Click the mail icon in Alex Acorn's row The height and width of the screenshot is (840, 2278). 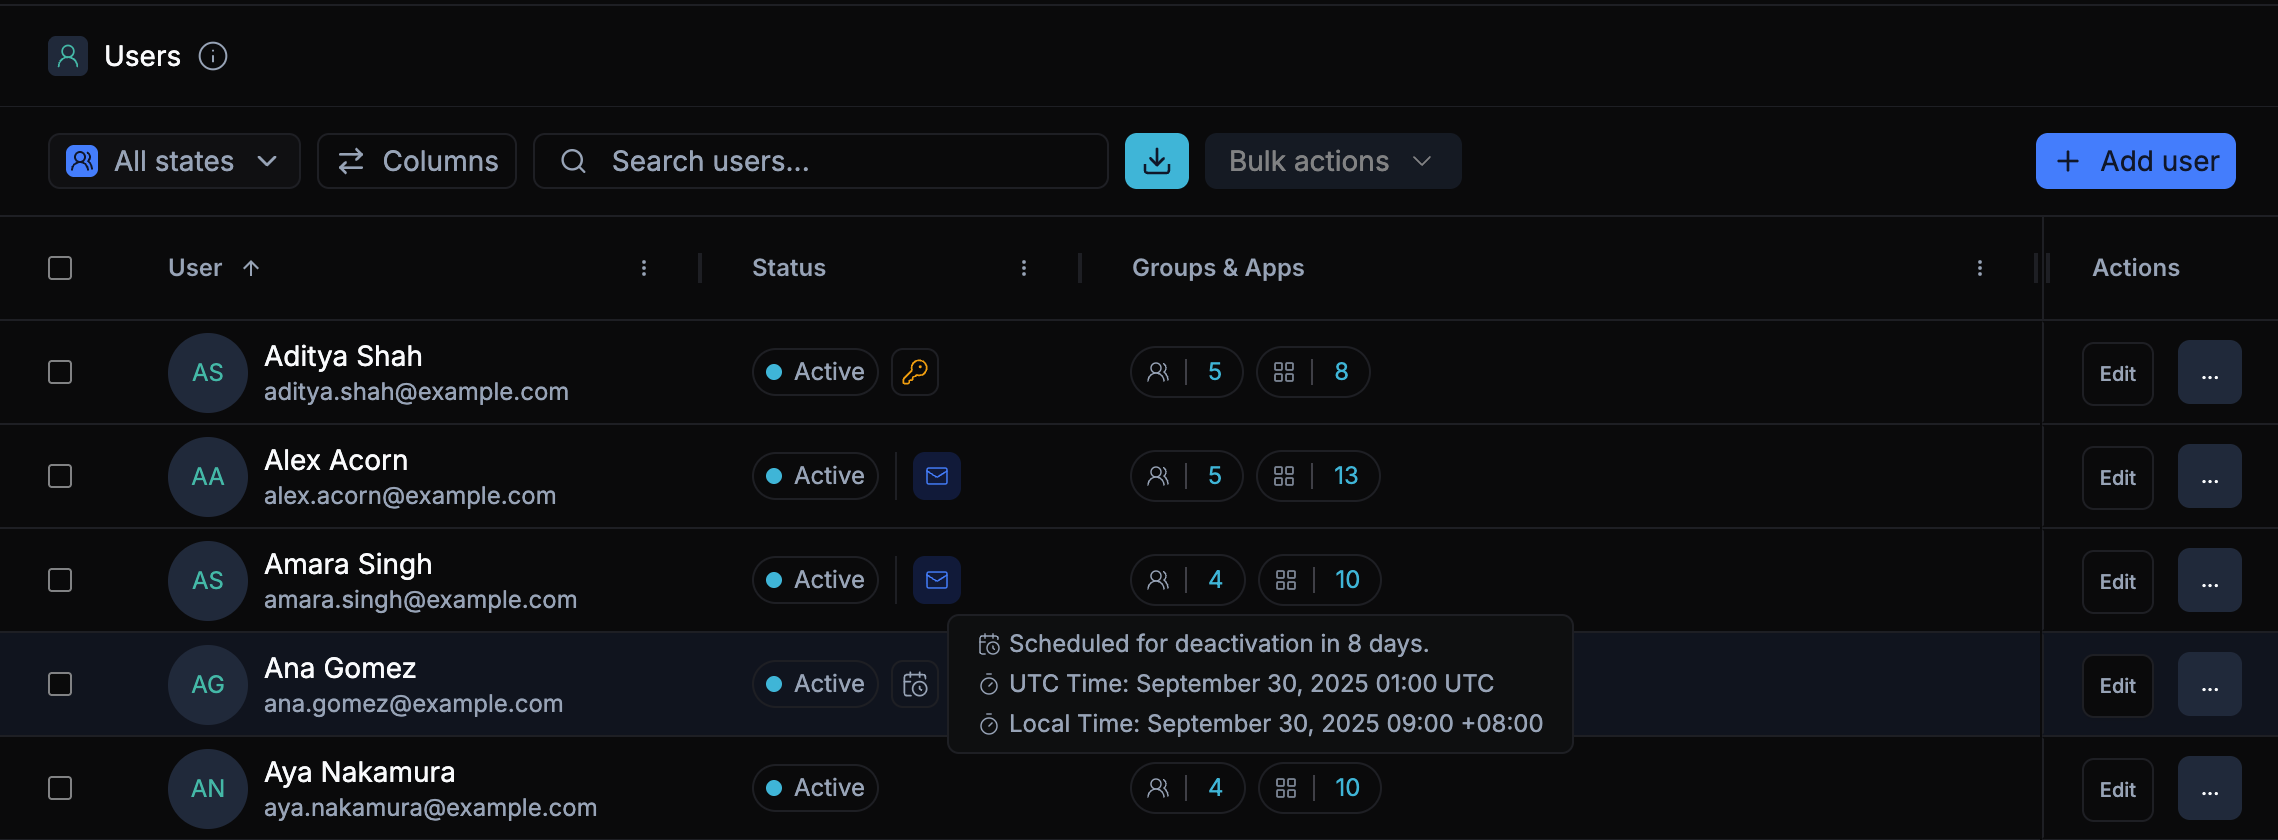click(x=936, y=476)
